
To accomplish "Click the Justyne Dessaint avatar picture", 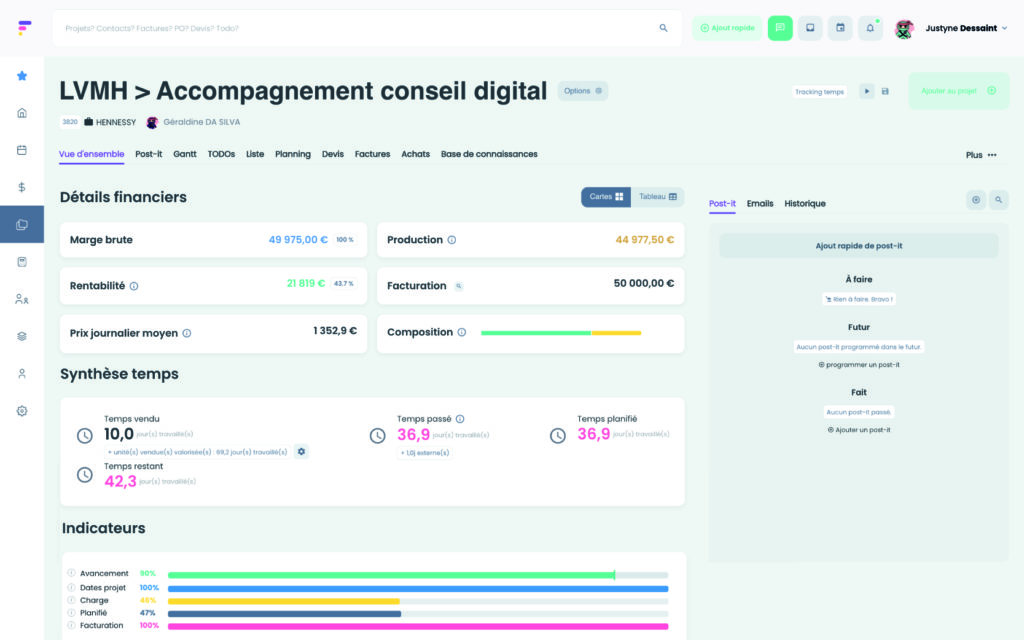I will pos(904,29).
